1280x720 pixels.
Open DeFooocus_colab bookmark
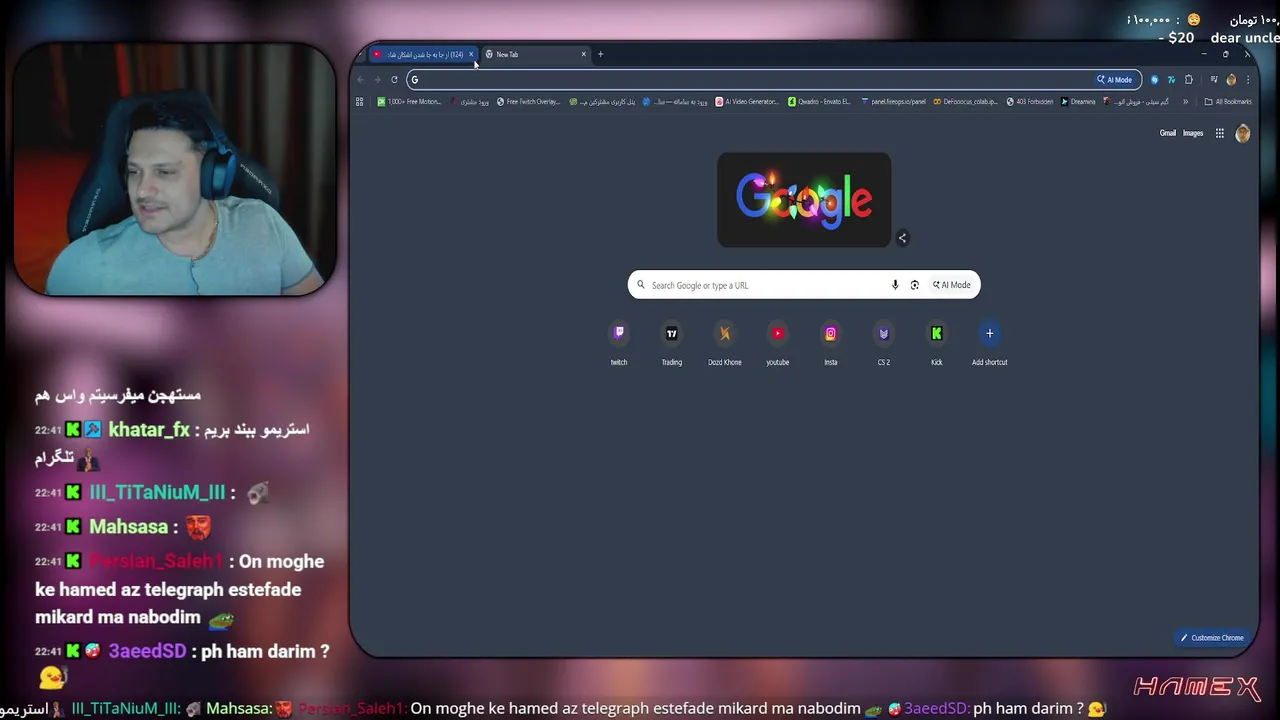966,101
